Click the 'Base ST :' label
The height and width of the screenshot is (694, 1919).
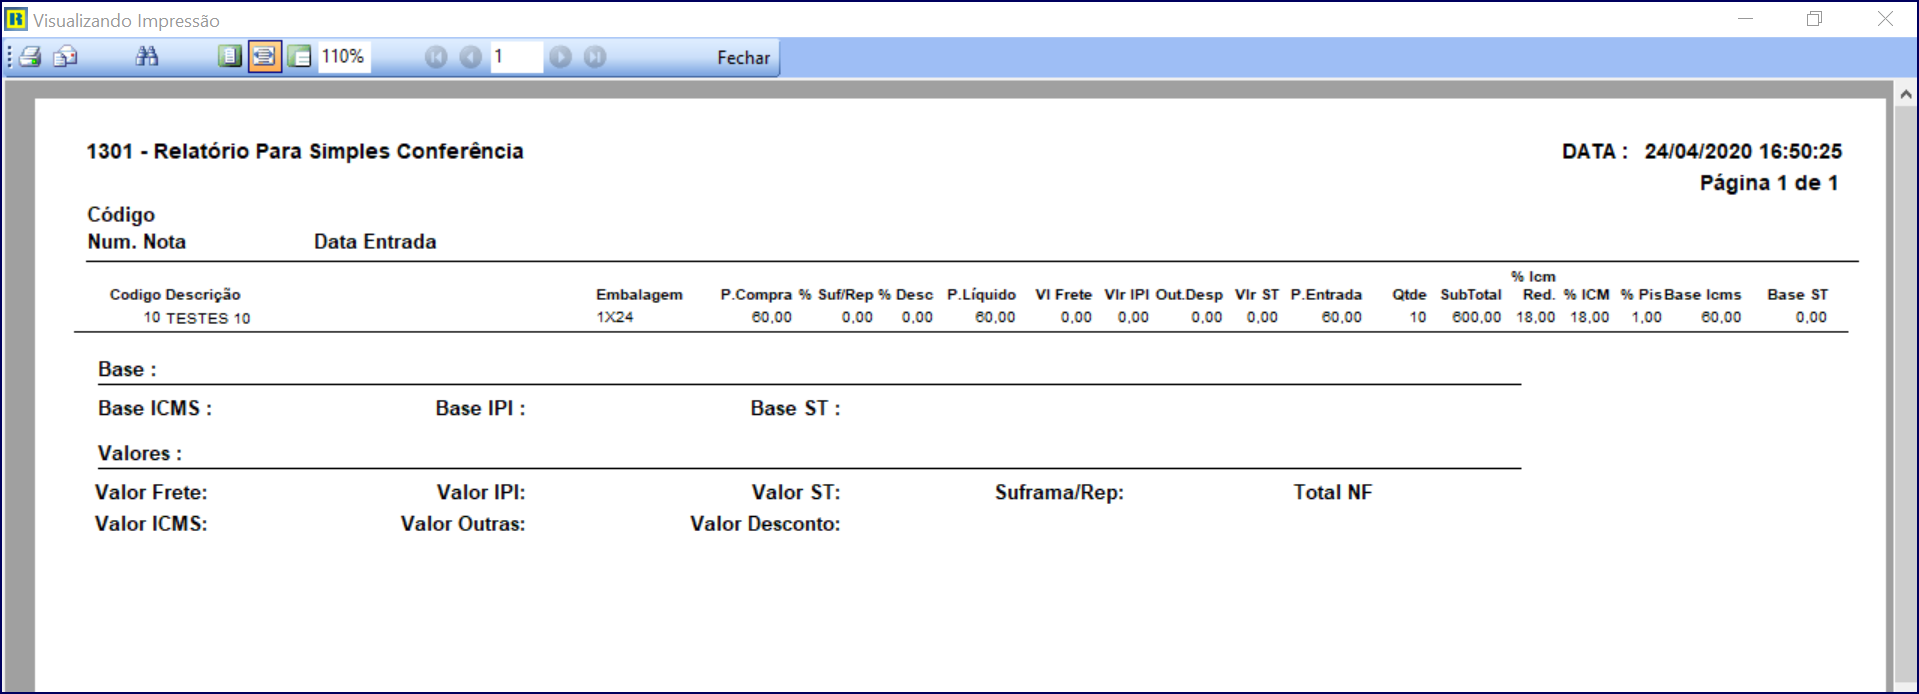[796, 409]
